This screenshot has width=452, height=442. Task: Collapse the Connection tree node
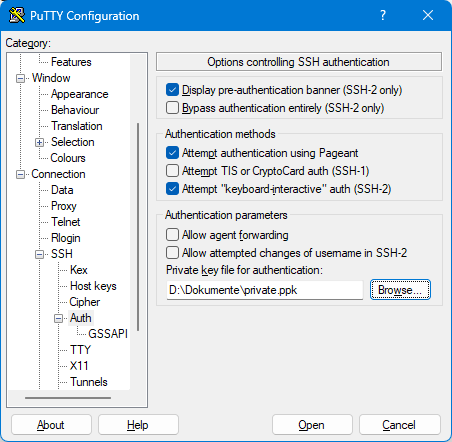[20, 174]
